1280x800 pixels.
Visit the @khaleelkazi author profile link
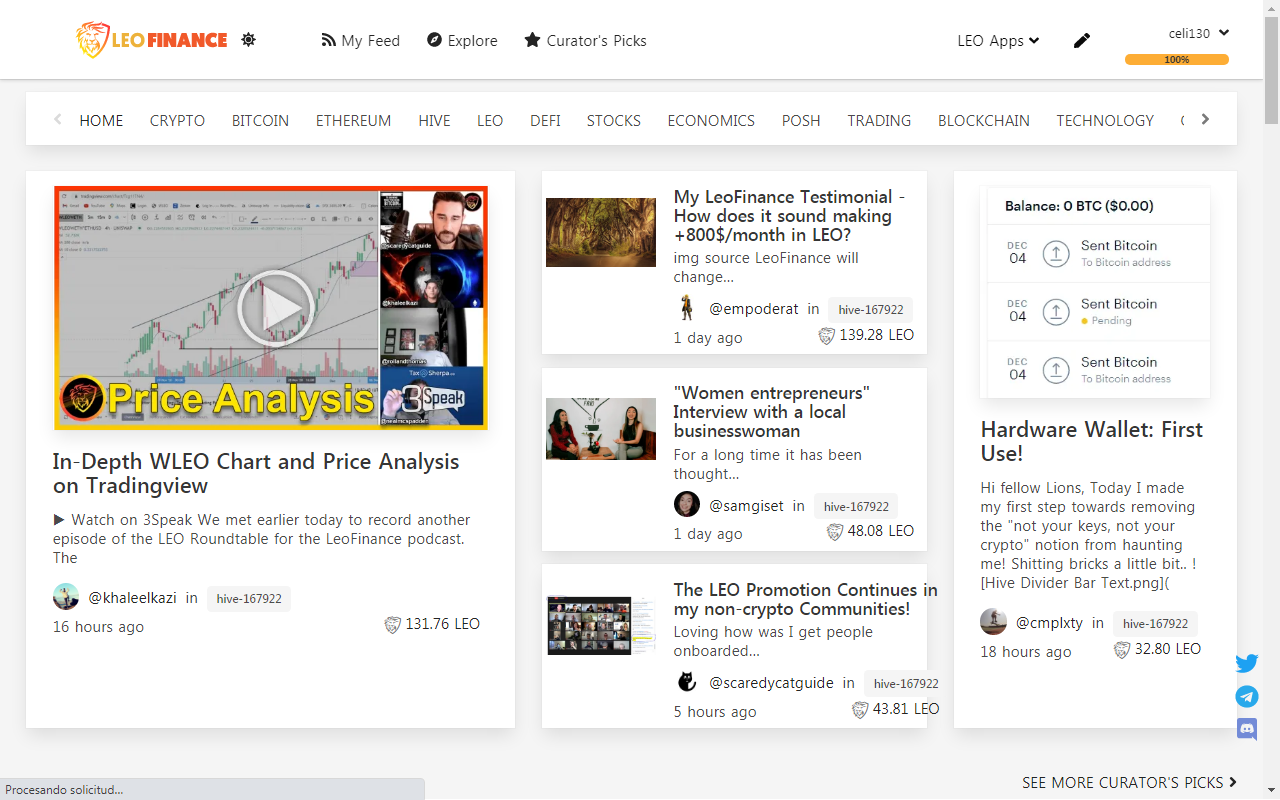(x=133, y=598)
